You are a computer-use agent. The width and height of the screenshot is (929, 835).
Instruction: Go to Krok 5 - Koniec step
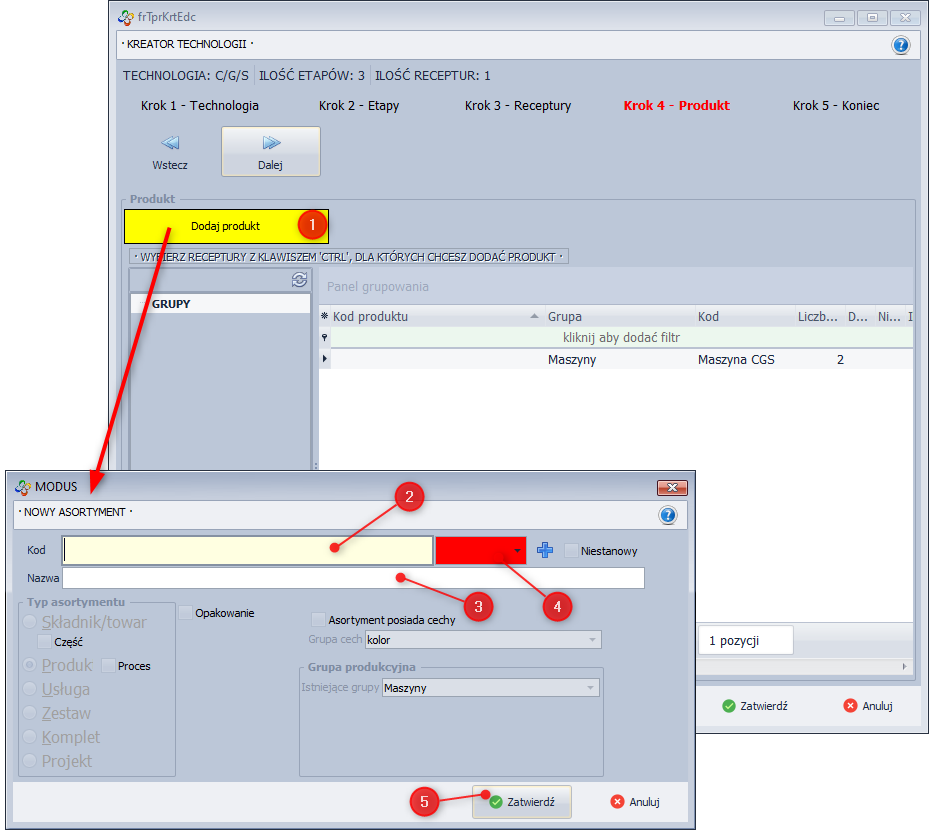click(836, 105)
